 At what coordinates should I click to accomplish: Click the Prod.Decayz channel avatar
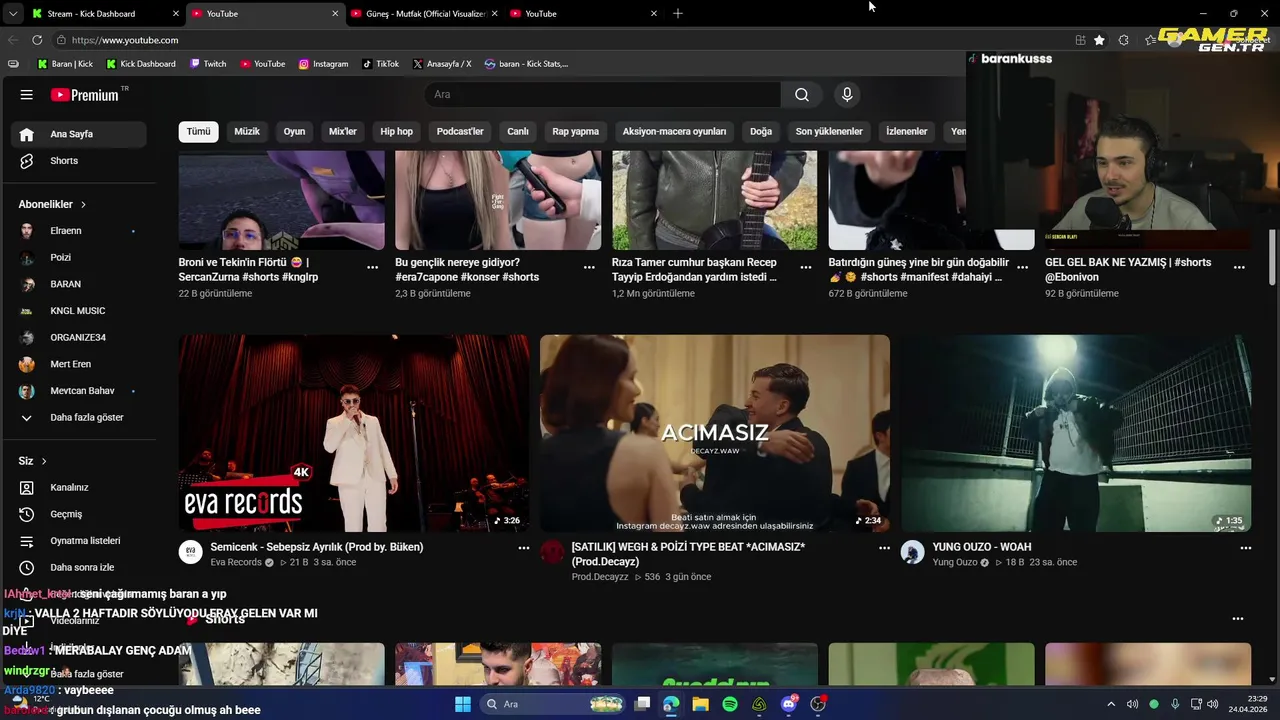click(552, 553)
